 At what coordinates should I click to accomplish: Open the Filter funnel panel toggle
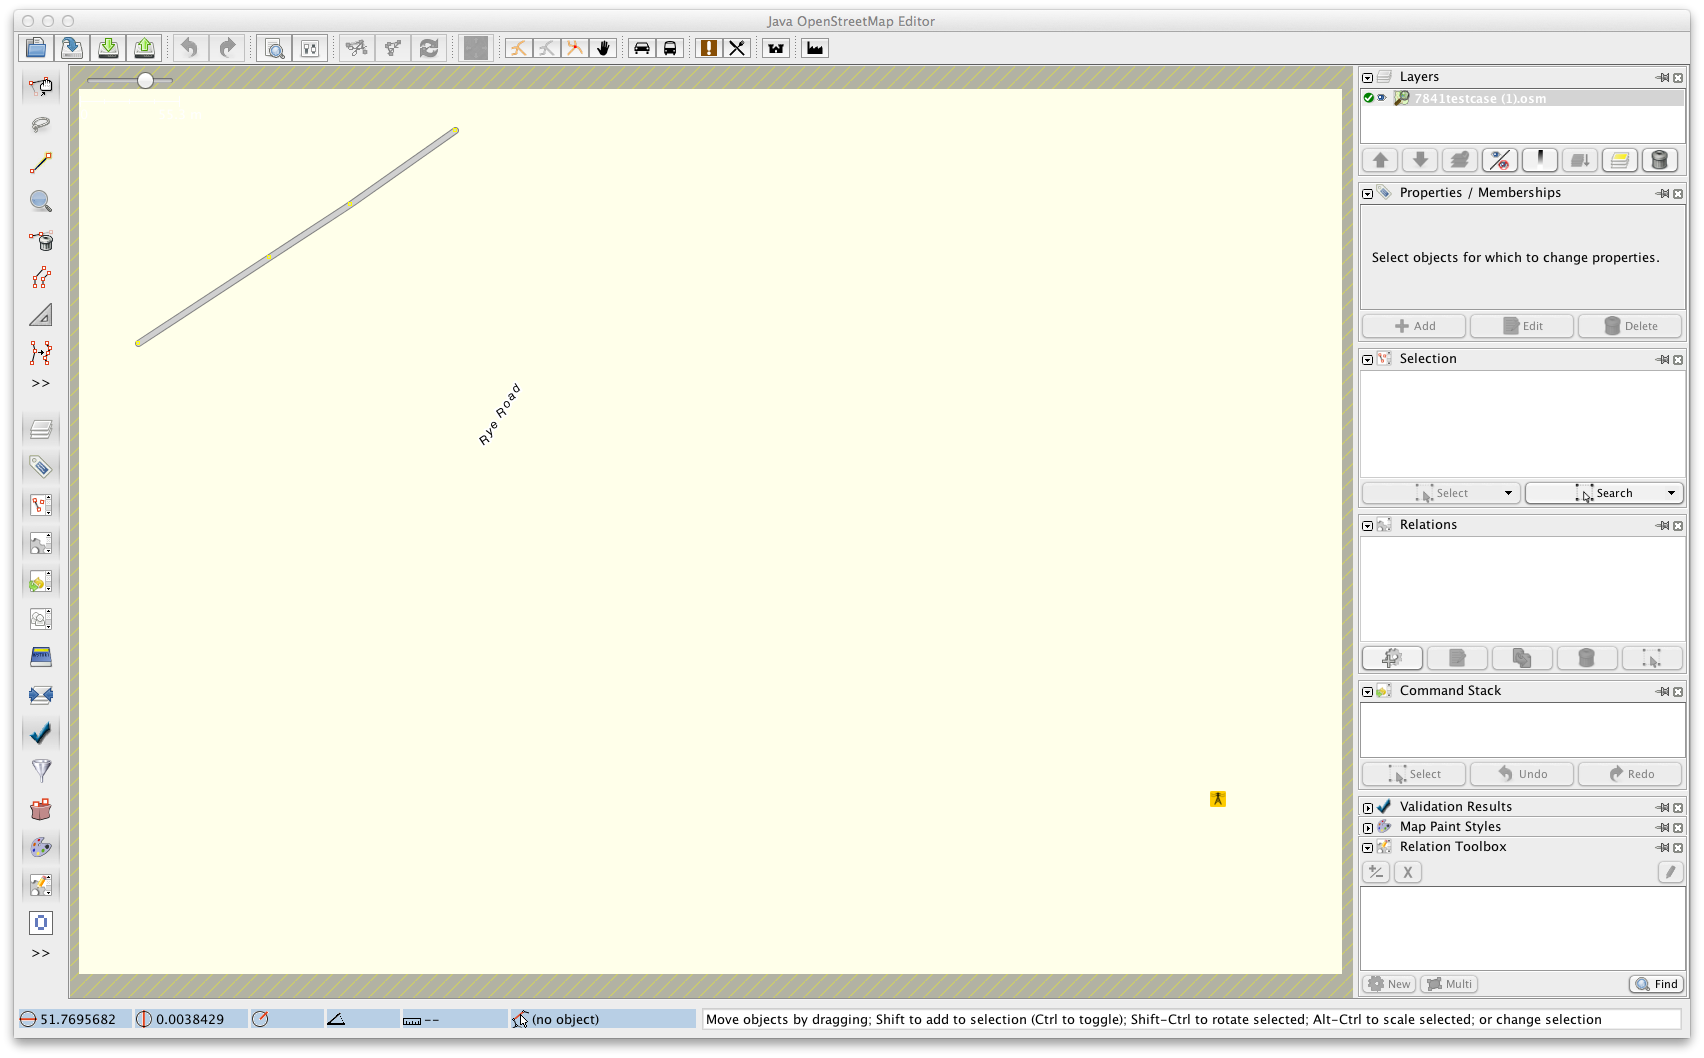[x=41, y=770]
